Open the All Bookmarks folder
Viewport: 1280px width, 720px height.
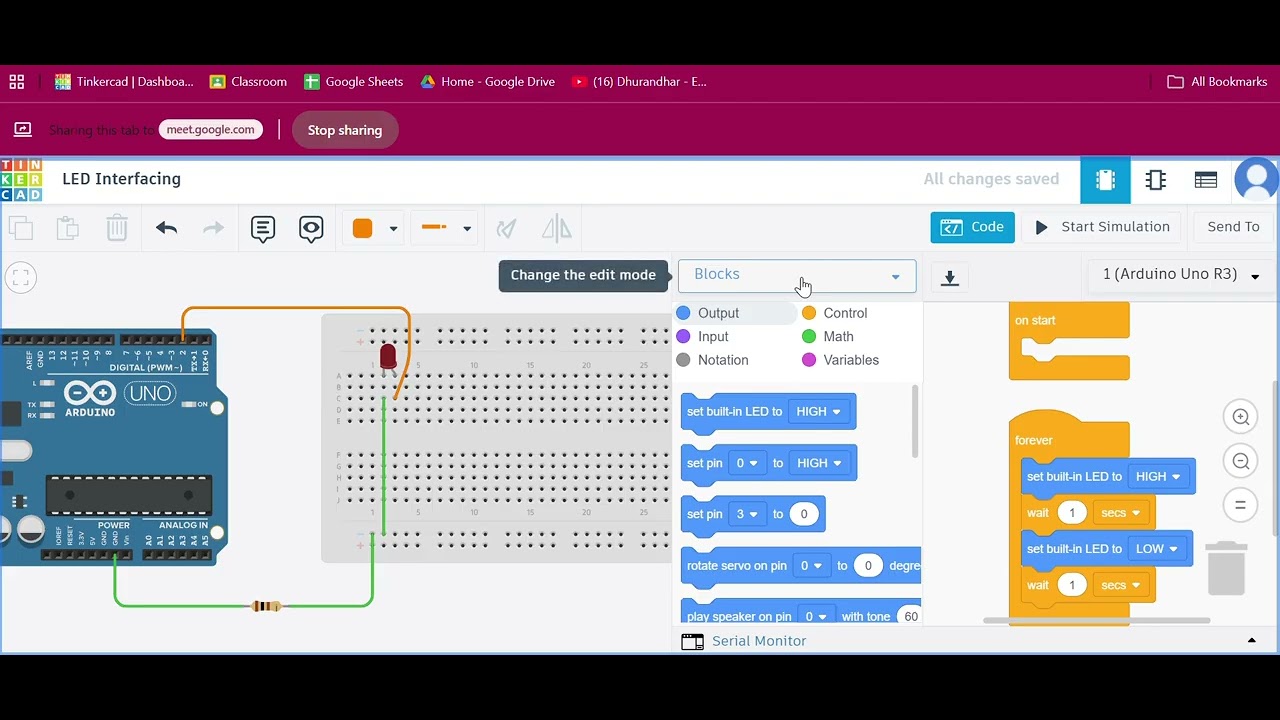click(1217, 82)
